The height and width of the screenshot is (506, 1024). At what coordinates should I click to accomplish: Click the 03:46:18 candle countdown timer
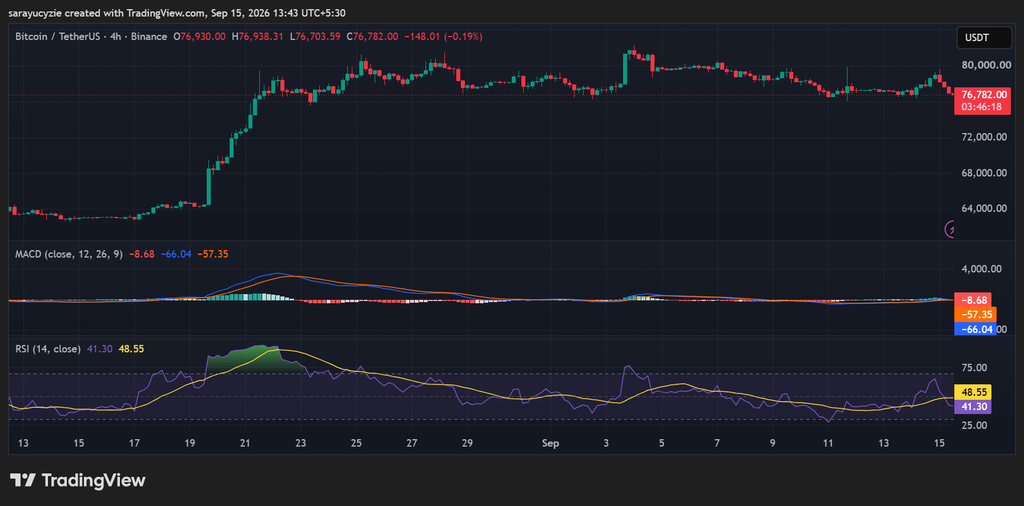pyautogui.click(x=982, y=108)
